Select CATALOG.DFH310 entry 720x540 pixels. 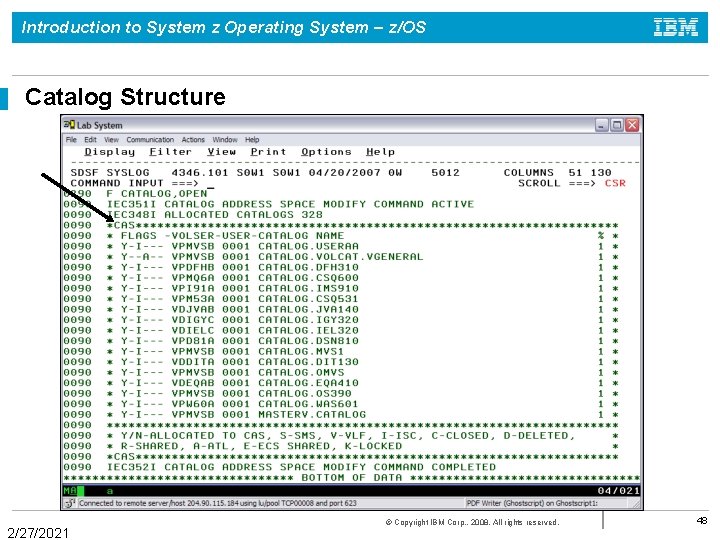point(308,268)
